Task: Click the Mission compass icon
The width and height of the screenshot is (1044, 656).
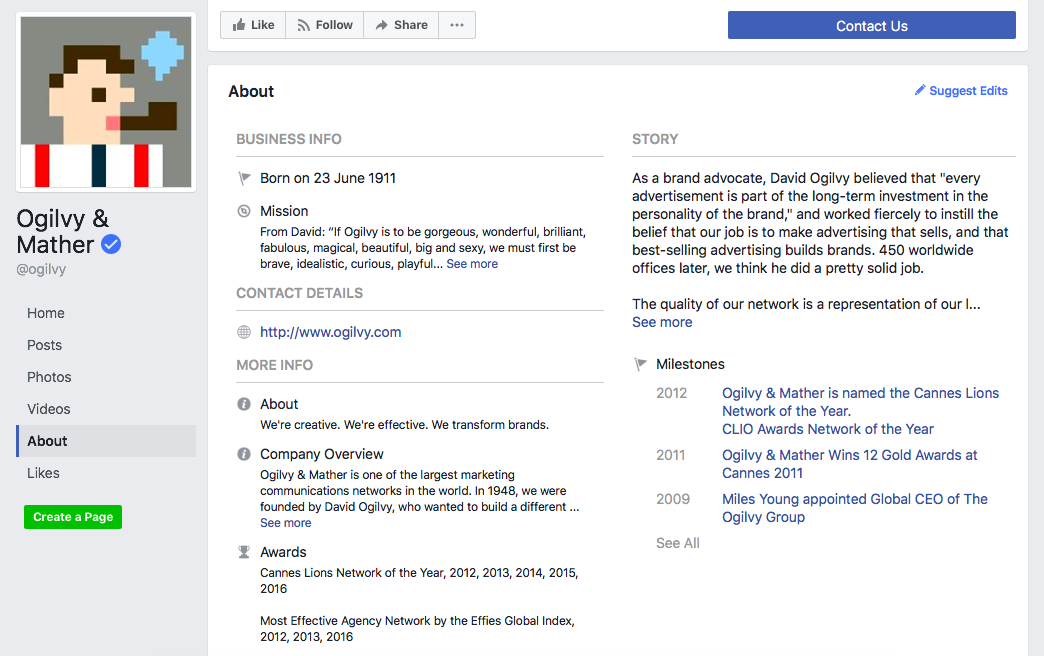Action: tap(244, 211)
